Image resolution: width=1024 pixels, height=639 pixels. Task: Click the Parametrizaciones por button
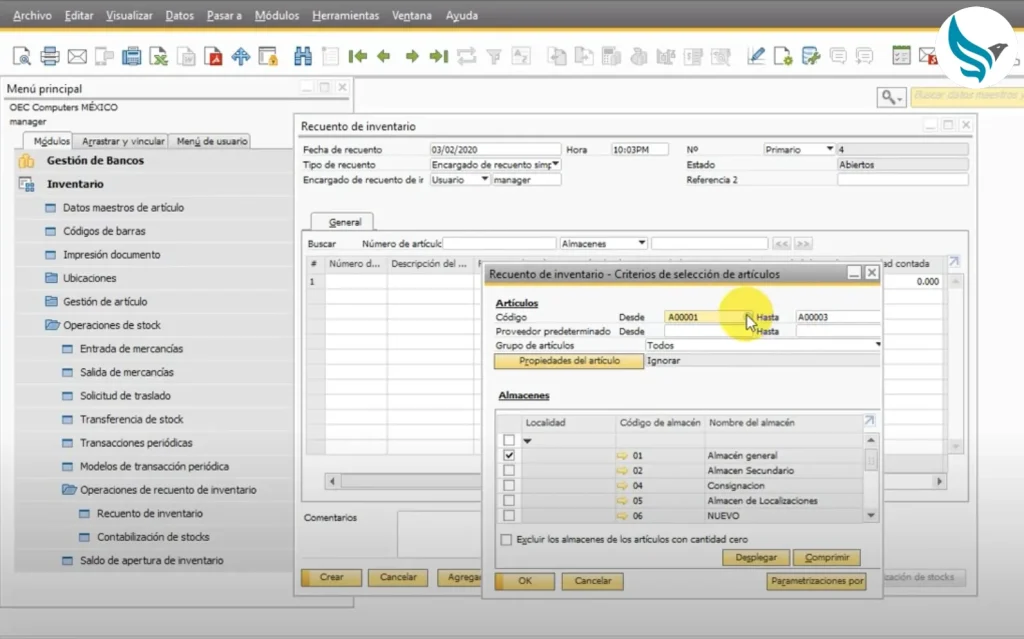(816, 581)
